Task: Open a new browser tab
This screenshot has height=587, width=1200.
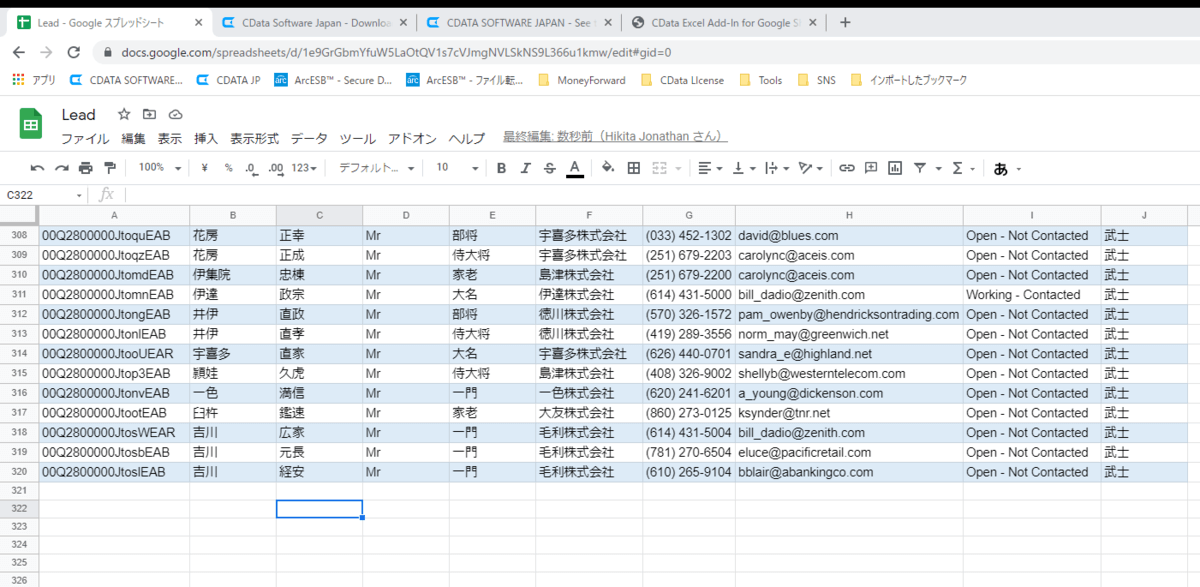Action: (845, 22)
